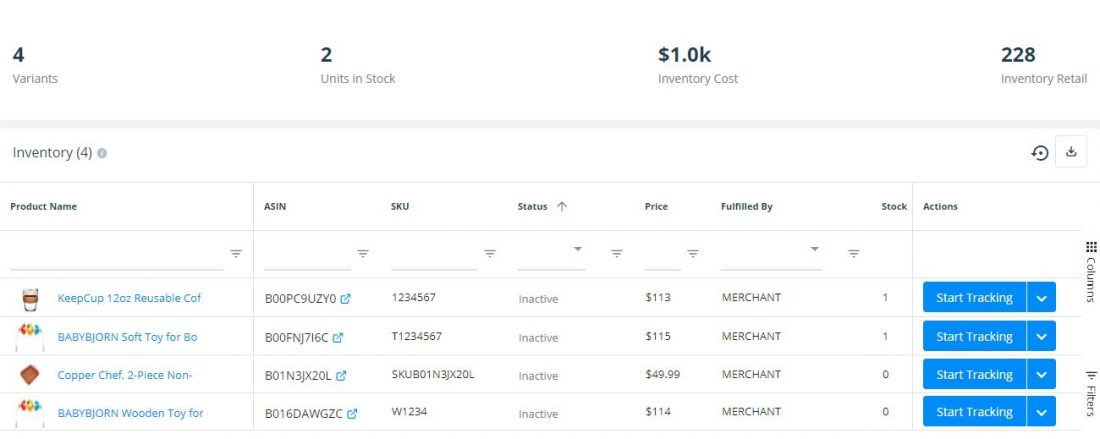Open the Status filter dropdown
The width and height of the screenshot is (1100, 439).
point(578,249)
